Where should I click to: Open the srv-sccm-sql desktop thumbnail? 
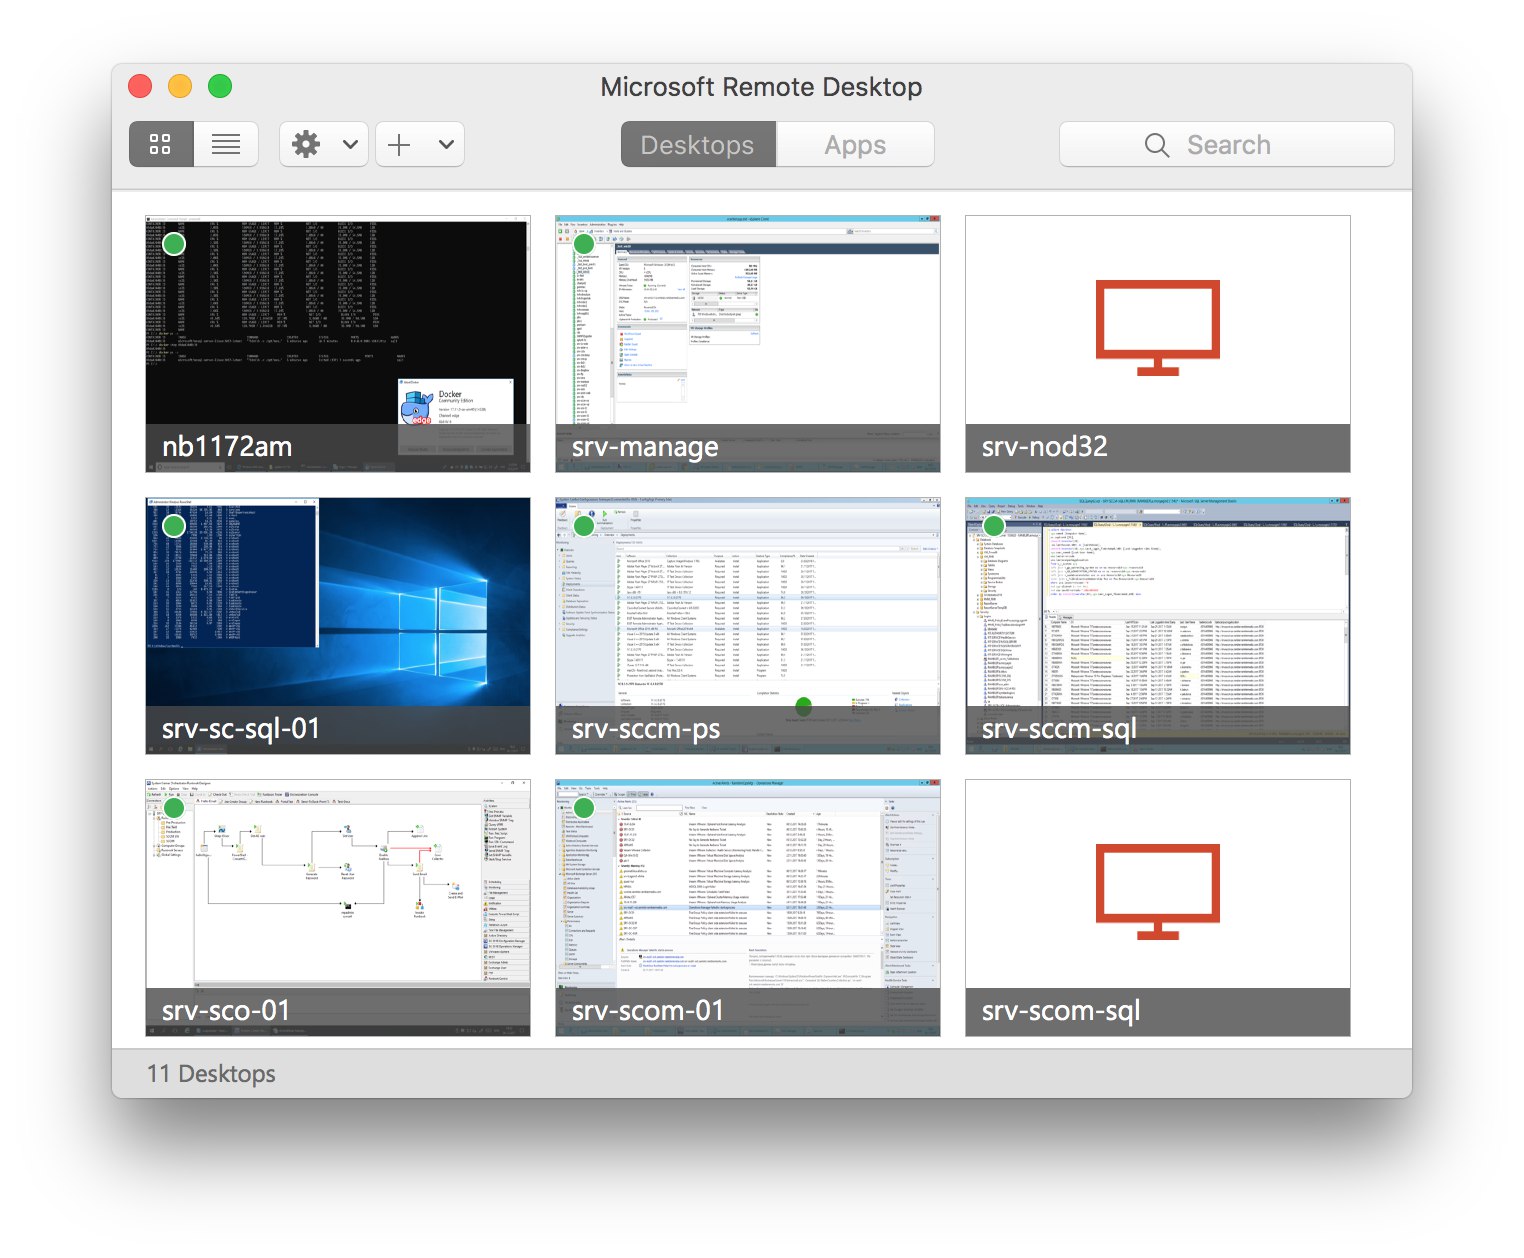(1158, 626)
